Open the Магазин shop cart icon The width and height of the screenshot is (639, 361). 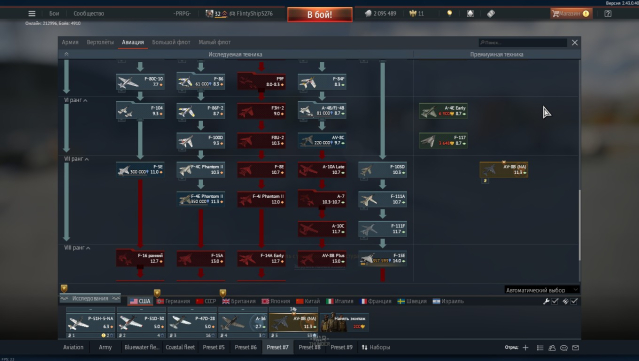(x=555, y=13)
